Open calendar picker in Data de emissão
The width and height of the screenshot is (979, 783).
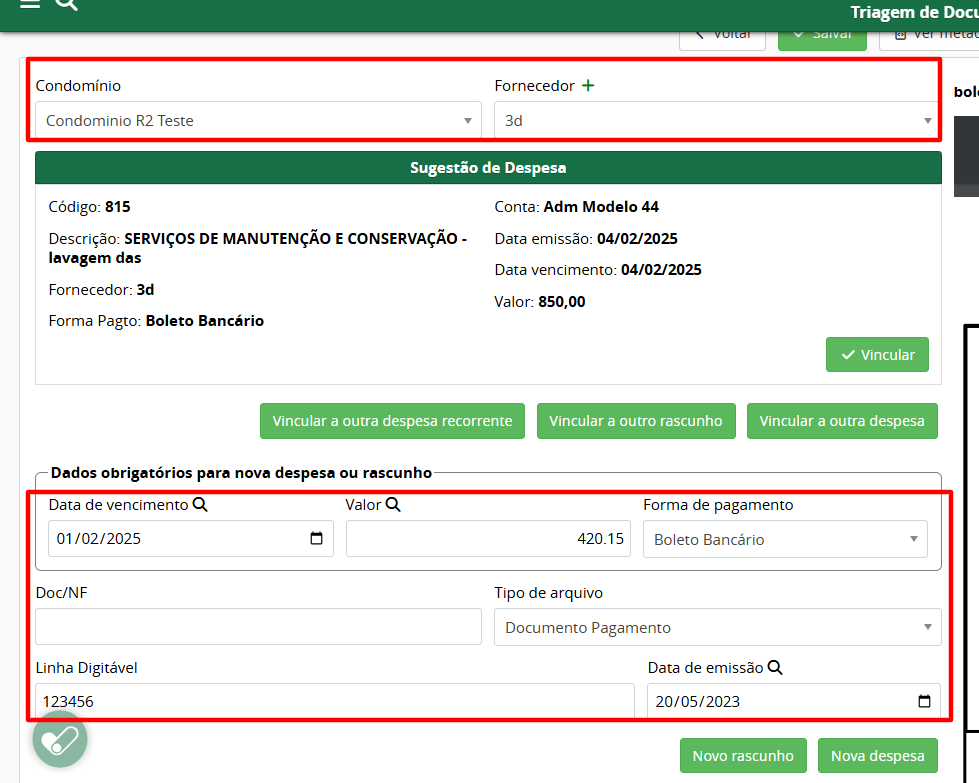pyautogui.click(x=924, y=701)
